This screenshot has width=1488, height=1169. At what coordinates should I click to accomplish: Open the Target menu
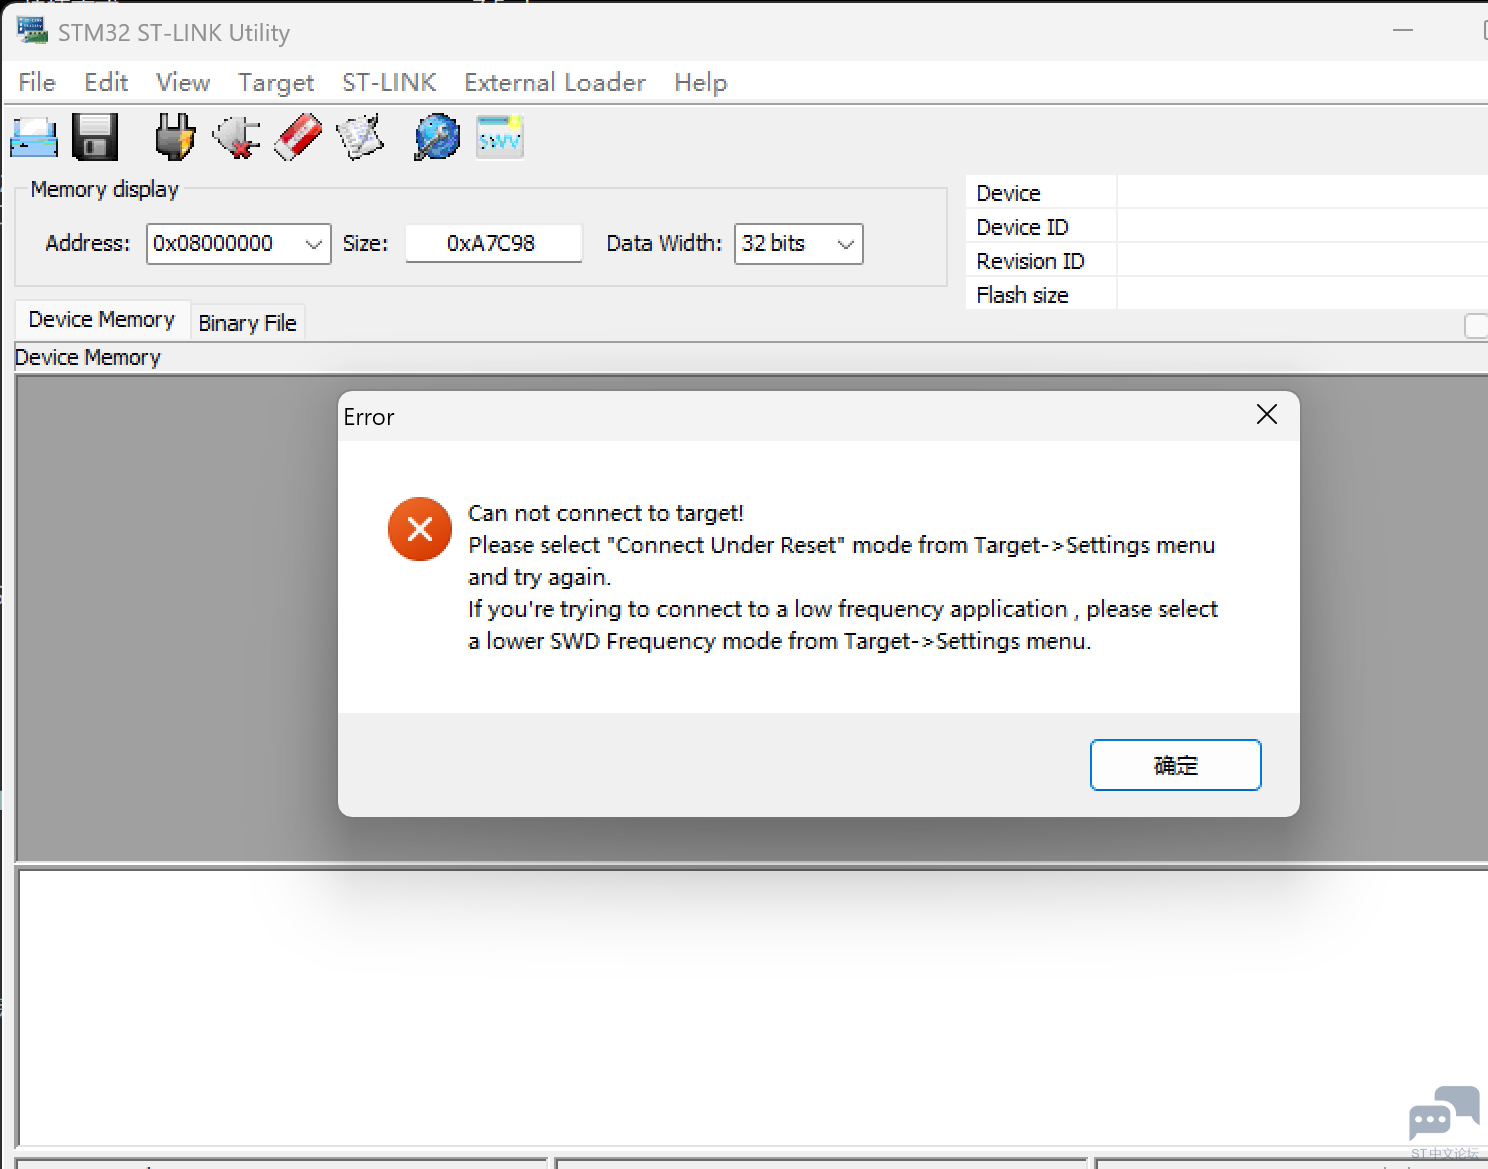[x=276, y=82]
